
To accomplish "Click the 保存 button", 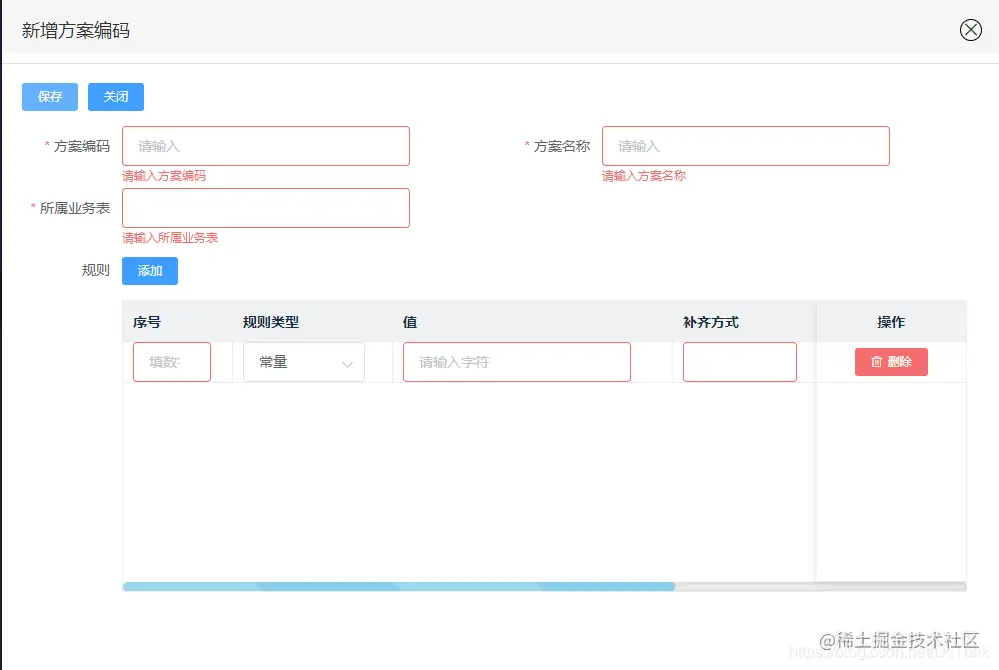I will (50, 97).
